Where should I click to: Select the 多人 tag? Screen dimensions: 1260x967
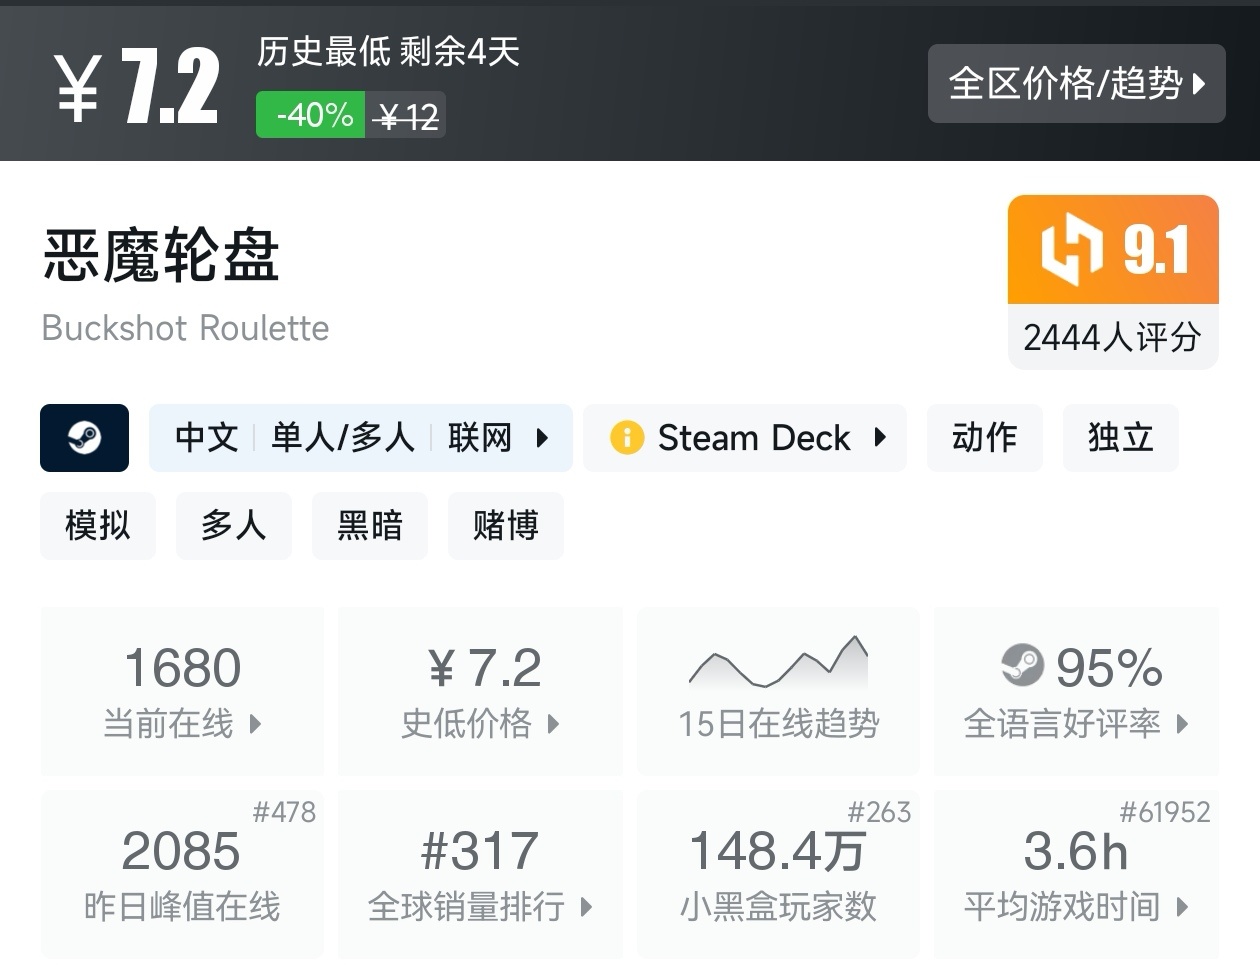pos(234,525)
